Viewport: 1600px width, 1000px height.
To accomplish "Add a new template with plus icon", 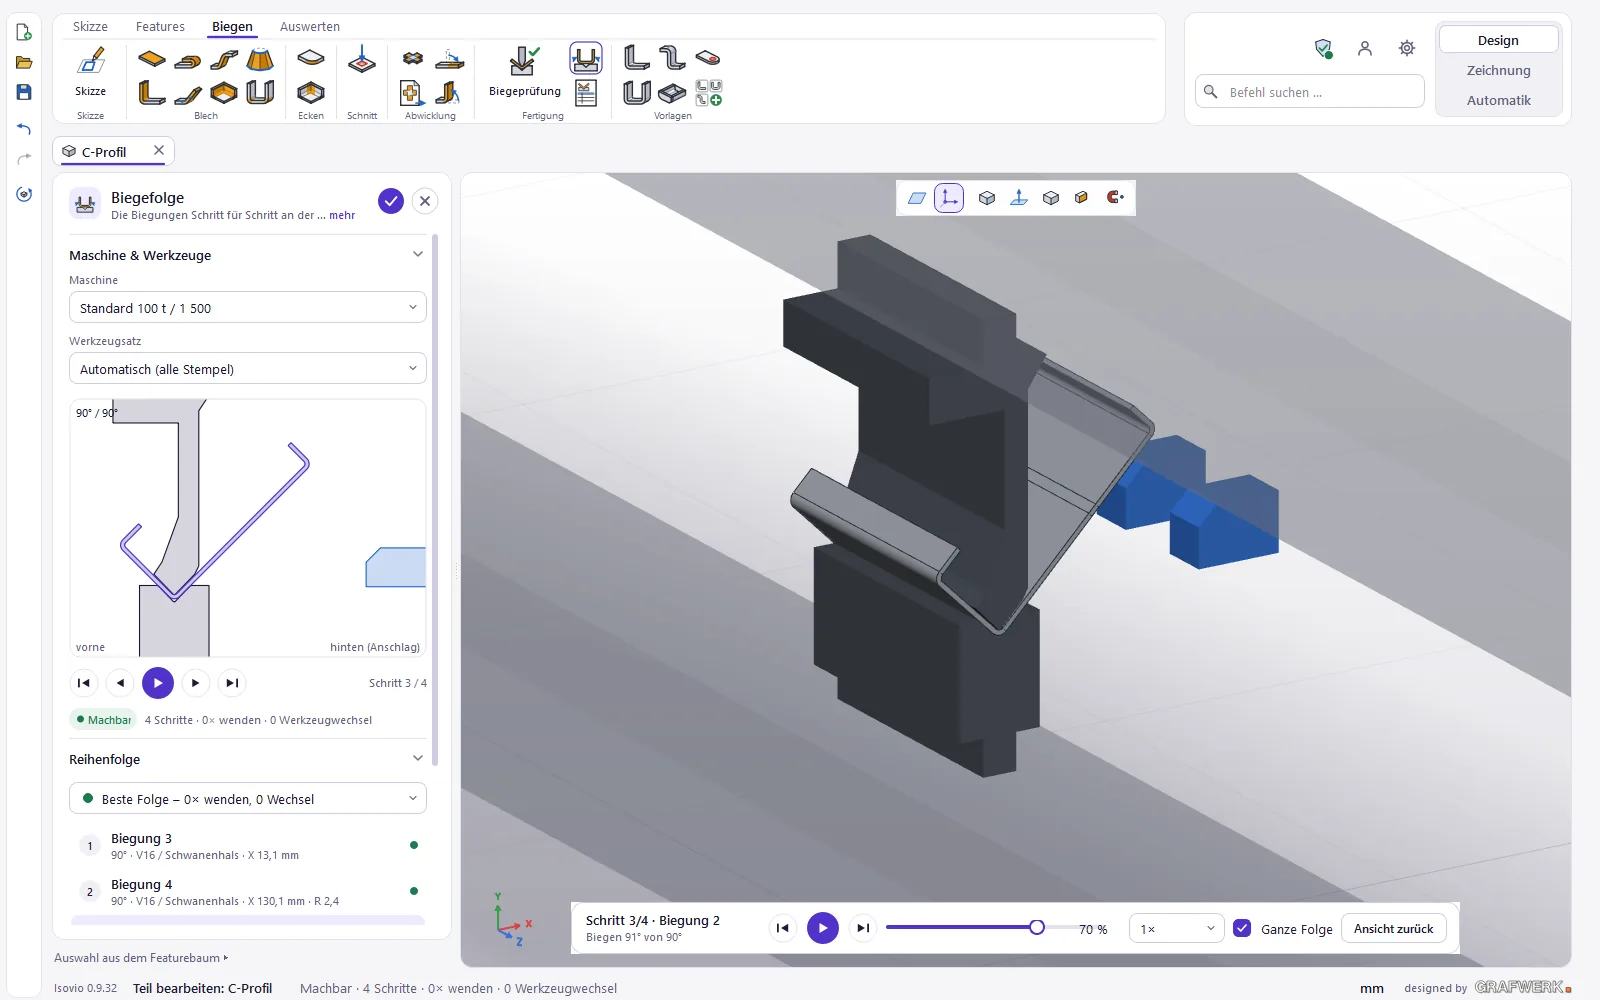I will pyautogui.click(x=709, y=93).
